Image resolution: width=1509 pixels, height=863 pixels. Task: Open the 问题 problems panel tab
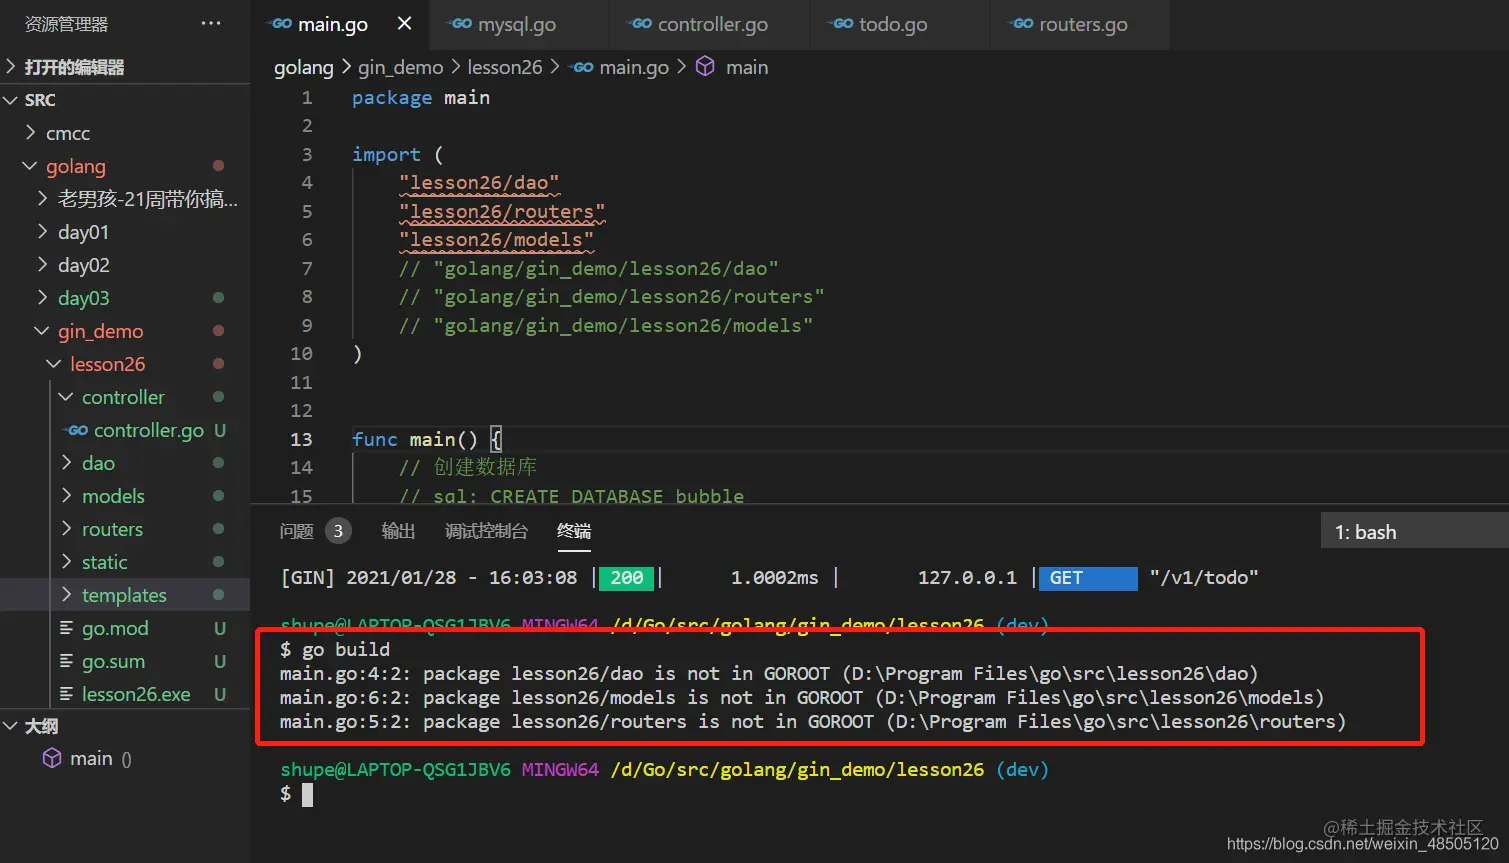(x=297, y=531)
